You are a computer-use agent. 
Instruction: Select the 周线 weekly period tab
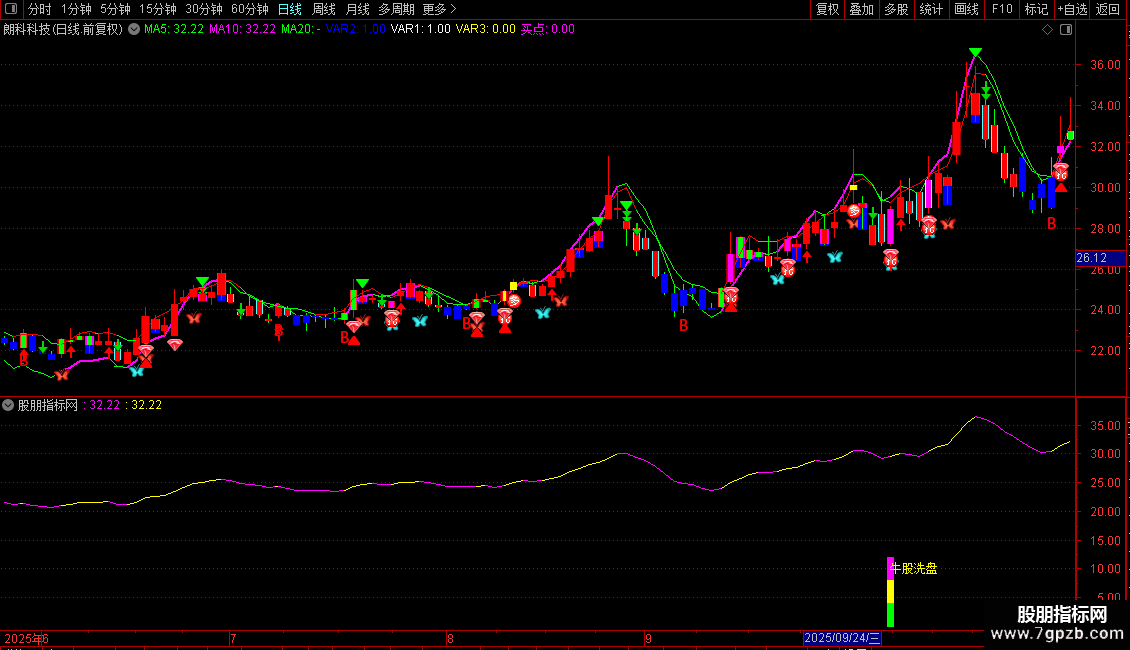tap(324, 9)
